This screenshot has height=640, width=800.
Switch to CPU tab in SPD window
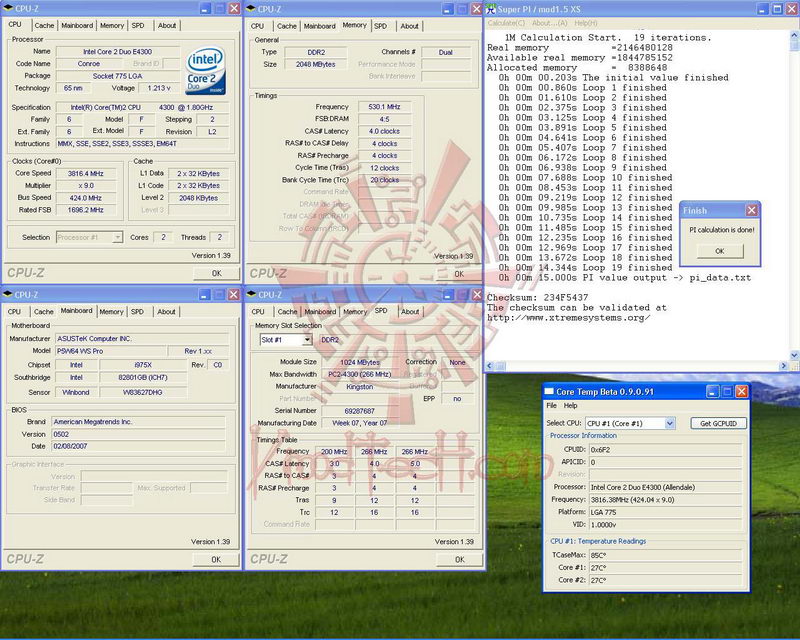pos(258,311)
